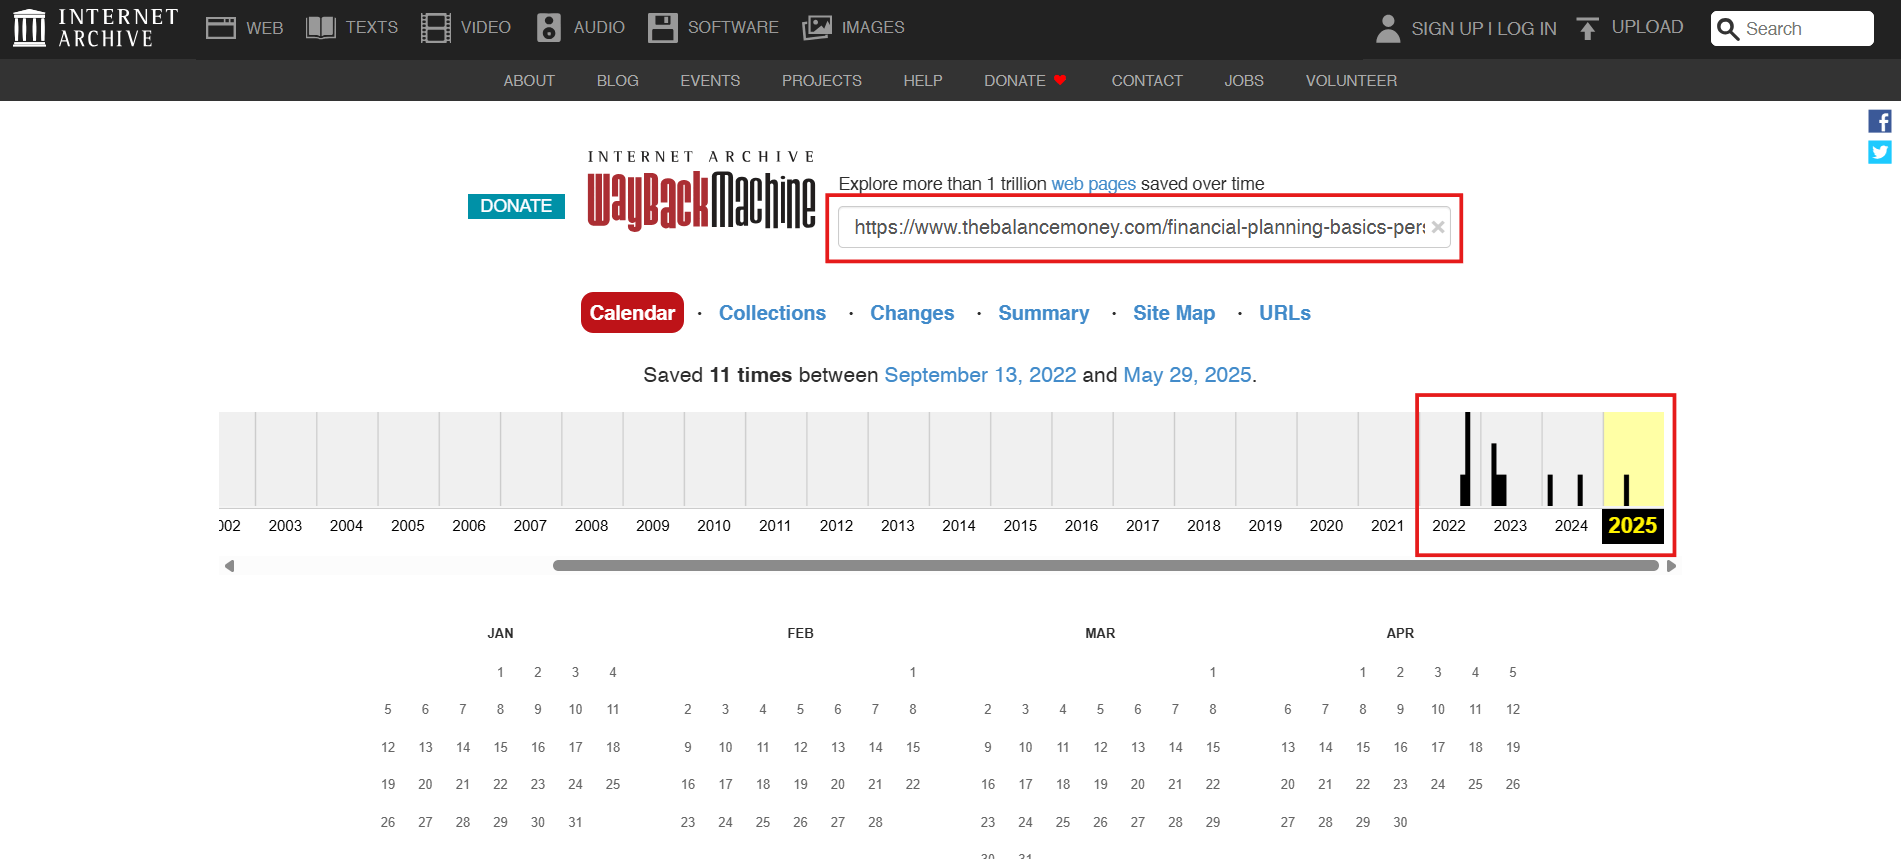Image resolution: width=1901 pixels, height=859 pixels.
Task: Select year 2023 on the timeline
Action: [1510, 526]
